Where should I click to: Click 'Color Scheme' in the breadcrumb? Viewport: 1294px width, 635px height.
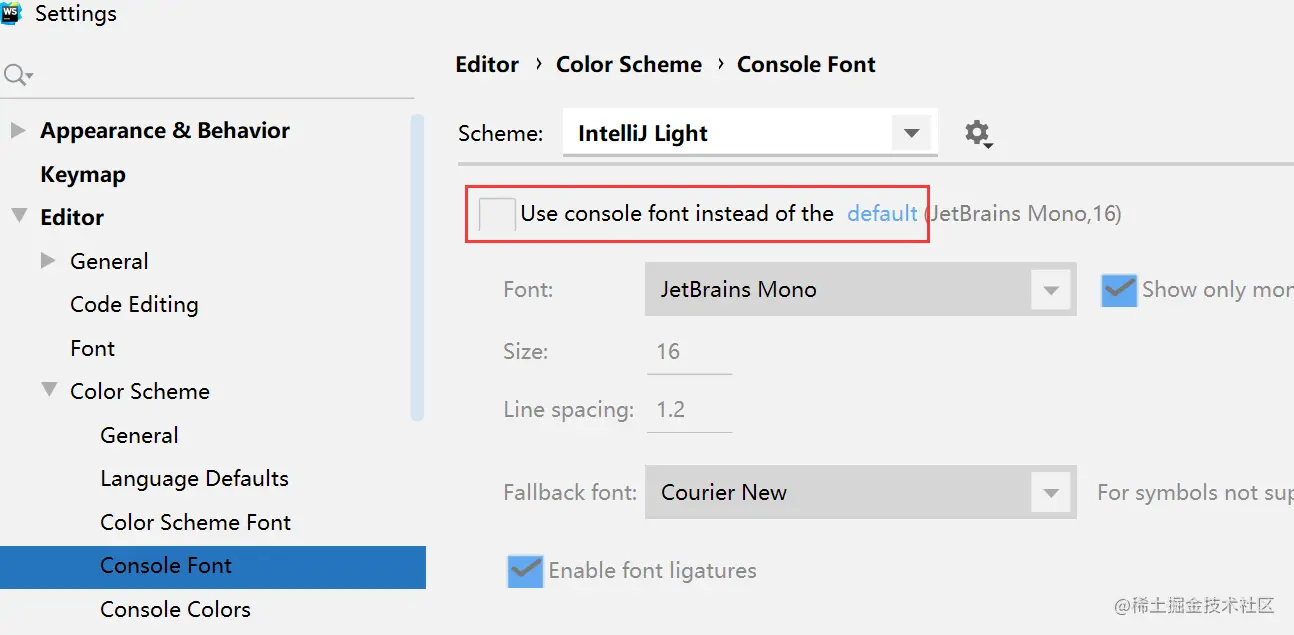(629, 64)
